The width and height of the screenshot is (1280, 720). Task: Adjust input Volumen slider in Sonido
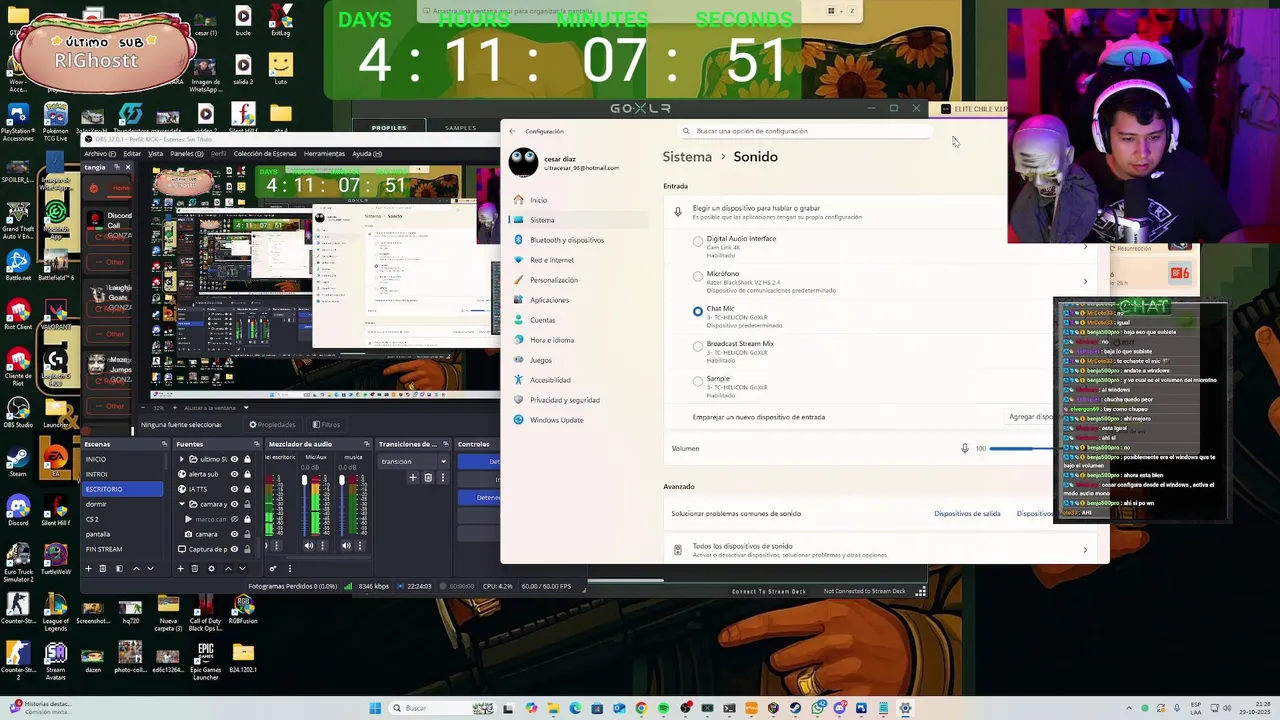click(1020, 448)
